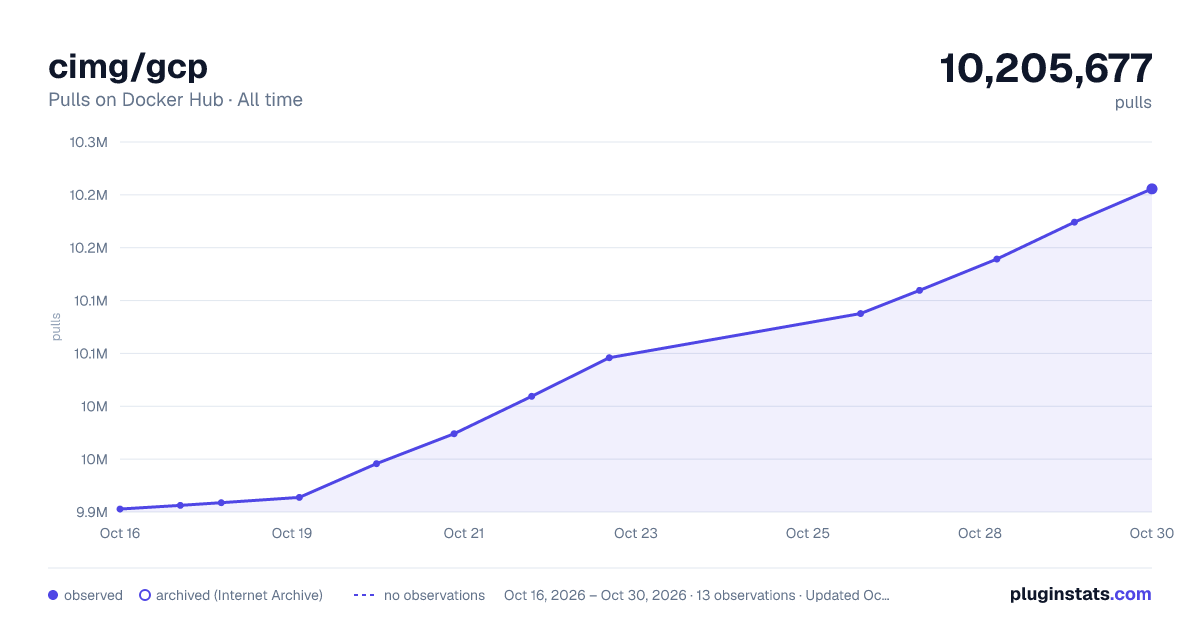Viewport: 1200px width, 630px height.
Task: Click the data point between Oct 28 and Oct 30
Action: click(x=1074, y=222)
